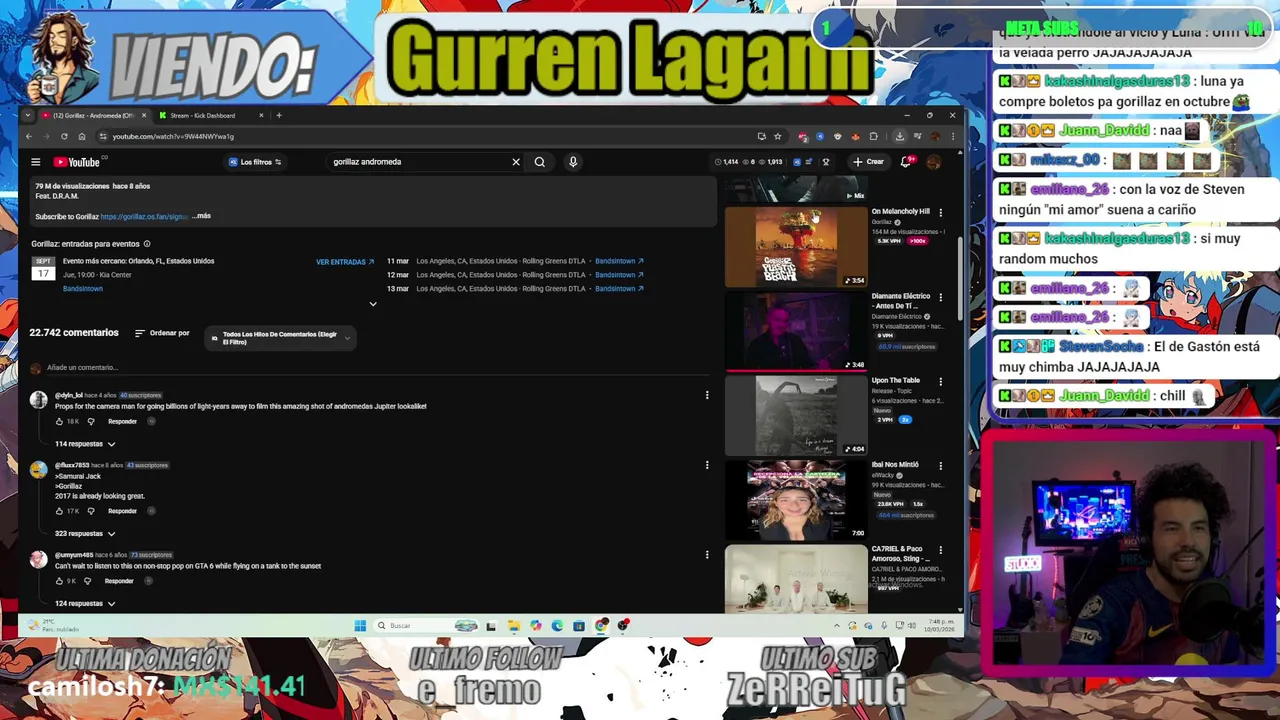The height and width of the screenshot is (720, 1280).
Task: Open options for 'On Melancholy Hill' video
Action: tap(940, 212)
